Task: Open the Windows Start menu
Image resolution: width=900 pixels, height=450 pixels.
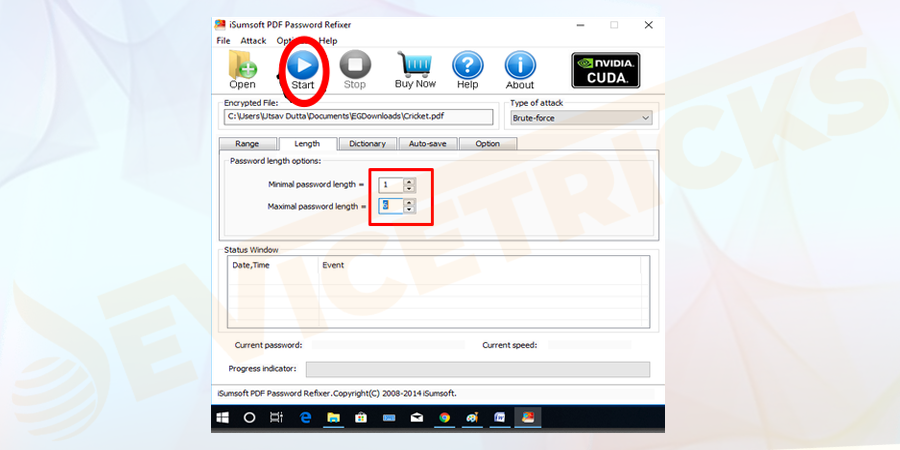Action: tap(222, 418)
